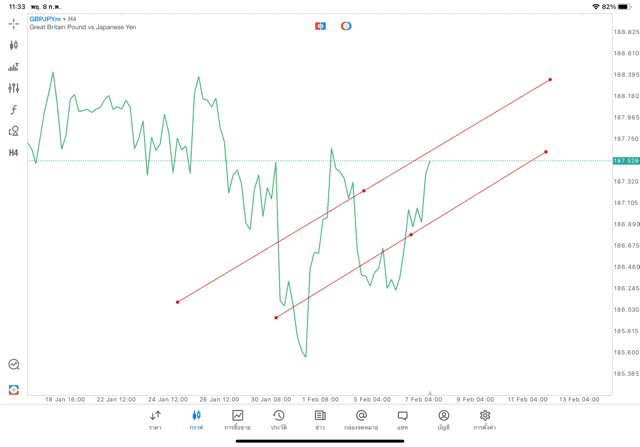The image size is (640, 447).
Task: Select the crosshair tool in left sidebar
Action: click(x=14, y=23)
